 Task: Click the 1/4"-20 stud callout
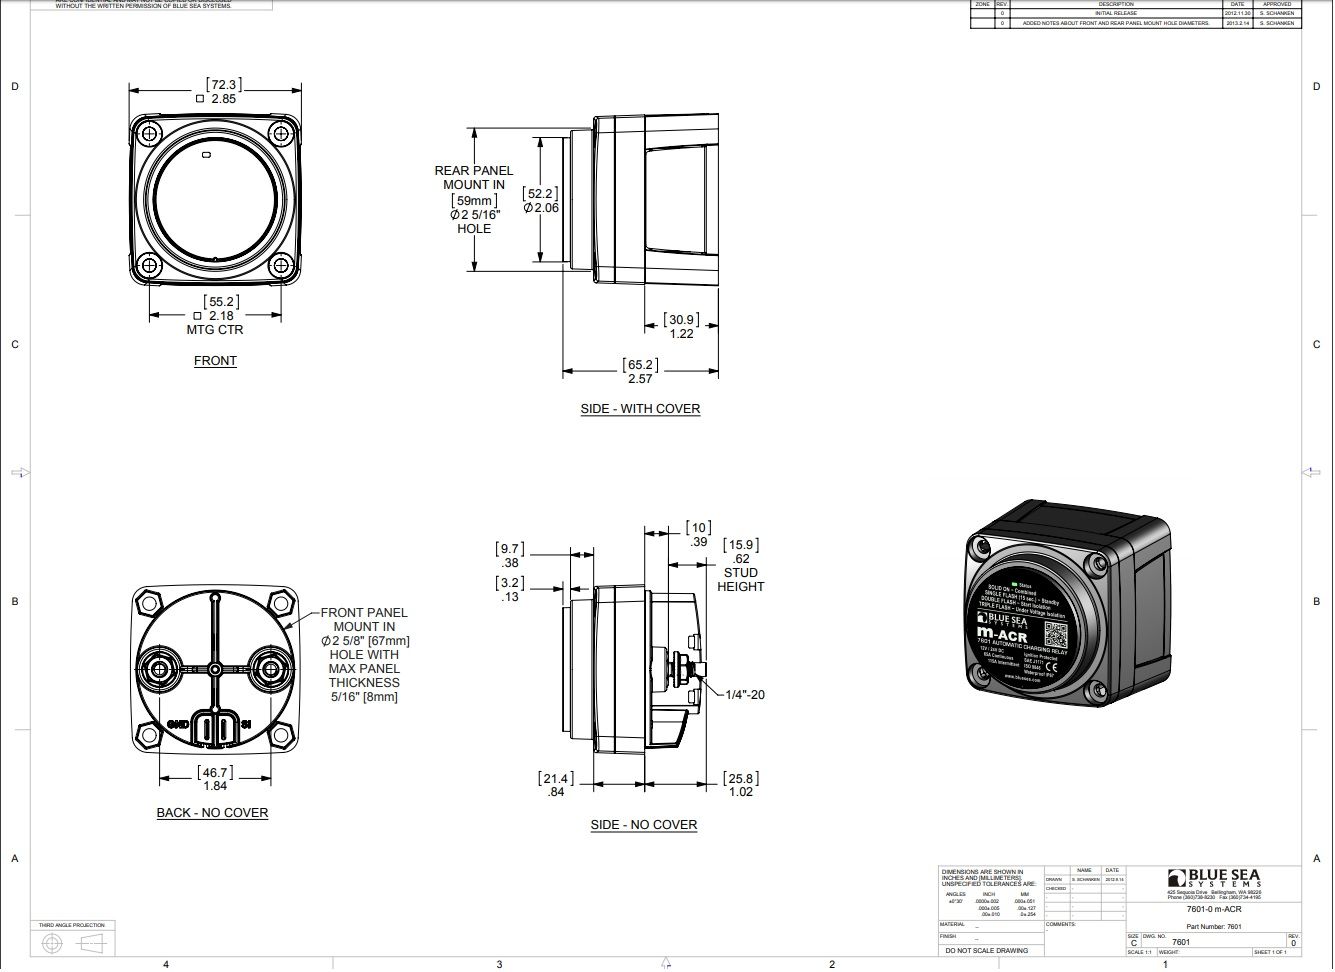[x=744, y=694]
